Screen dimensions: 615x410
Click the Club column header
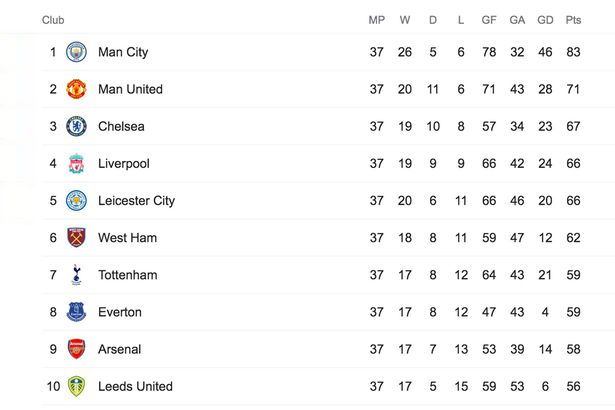pyautogui.click(x=53, y=20)
